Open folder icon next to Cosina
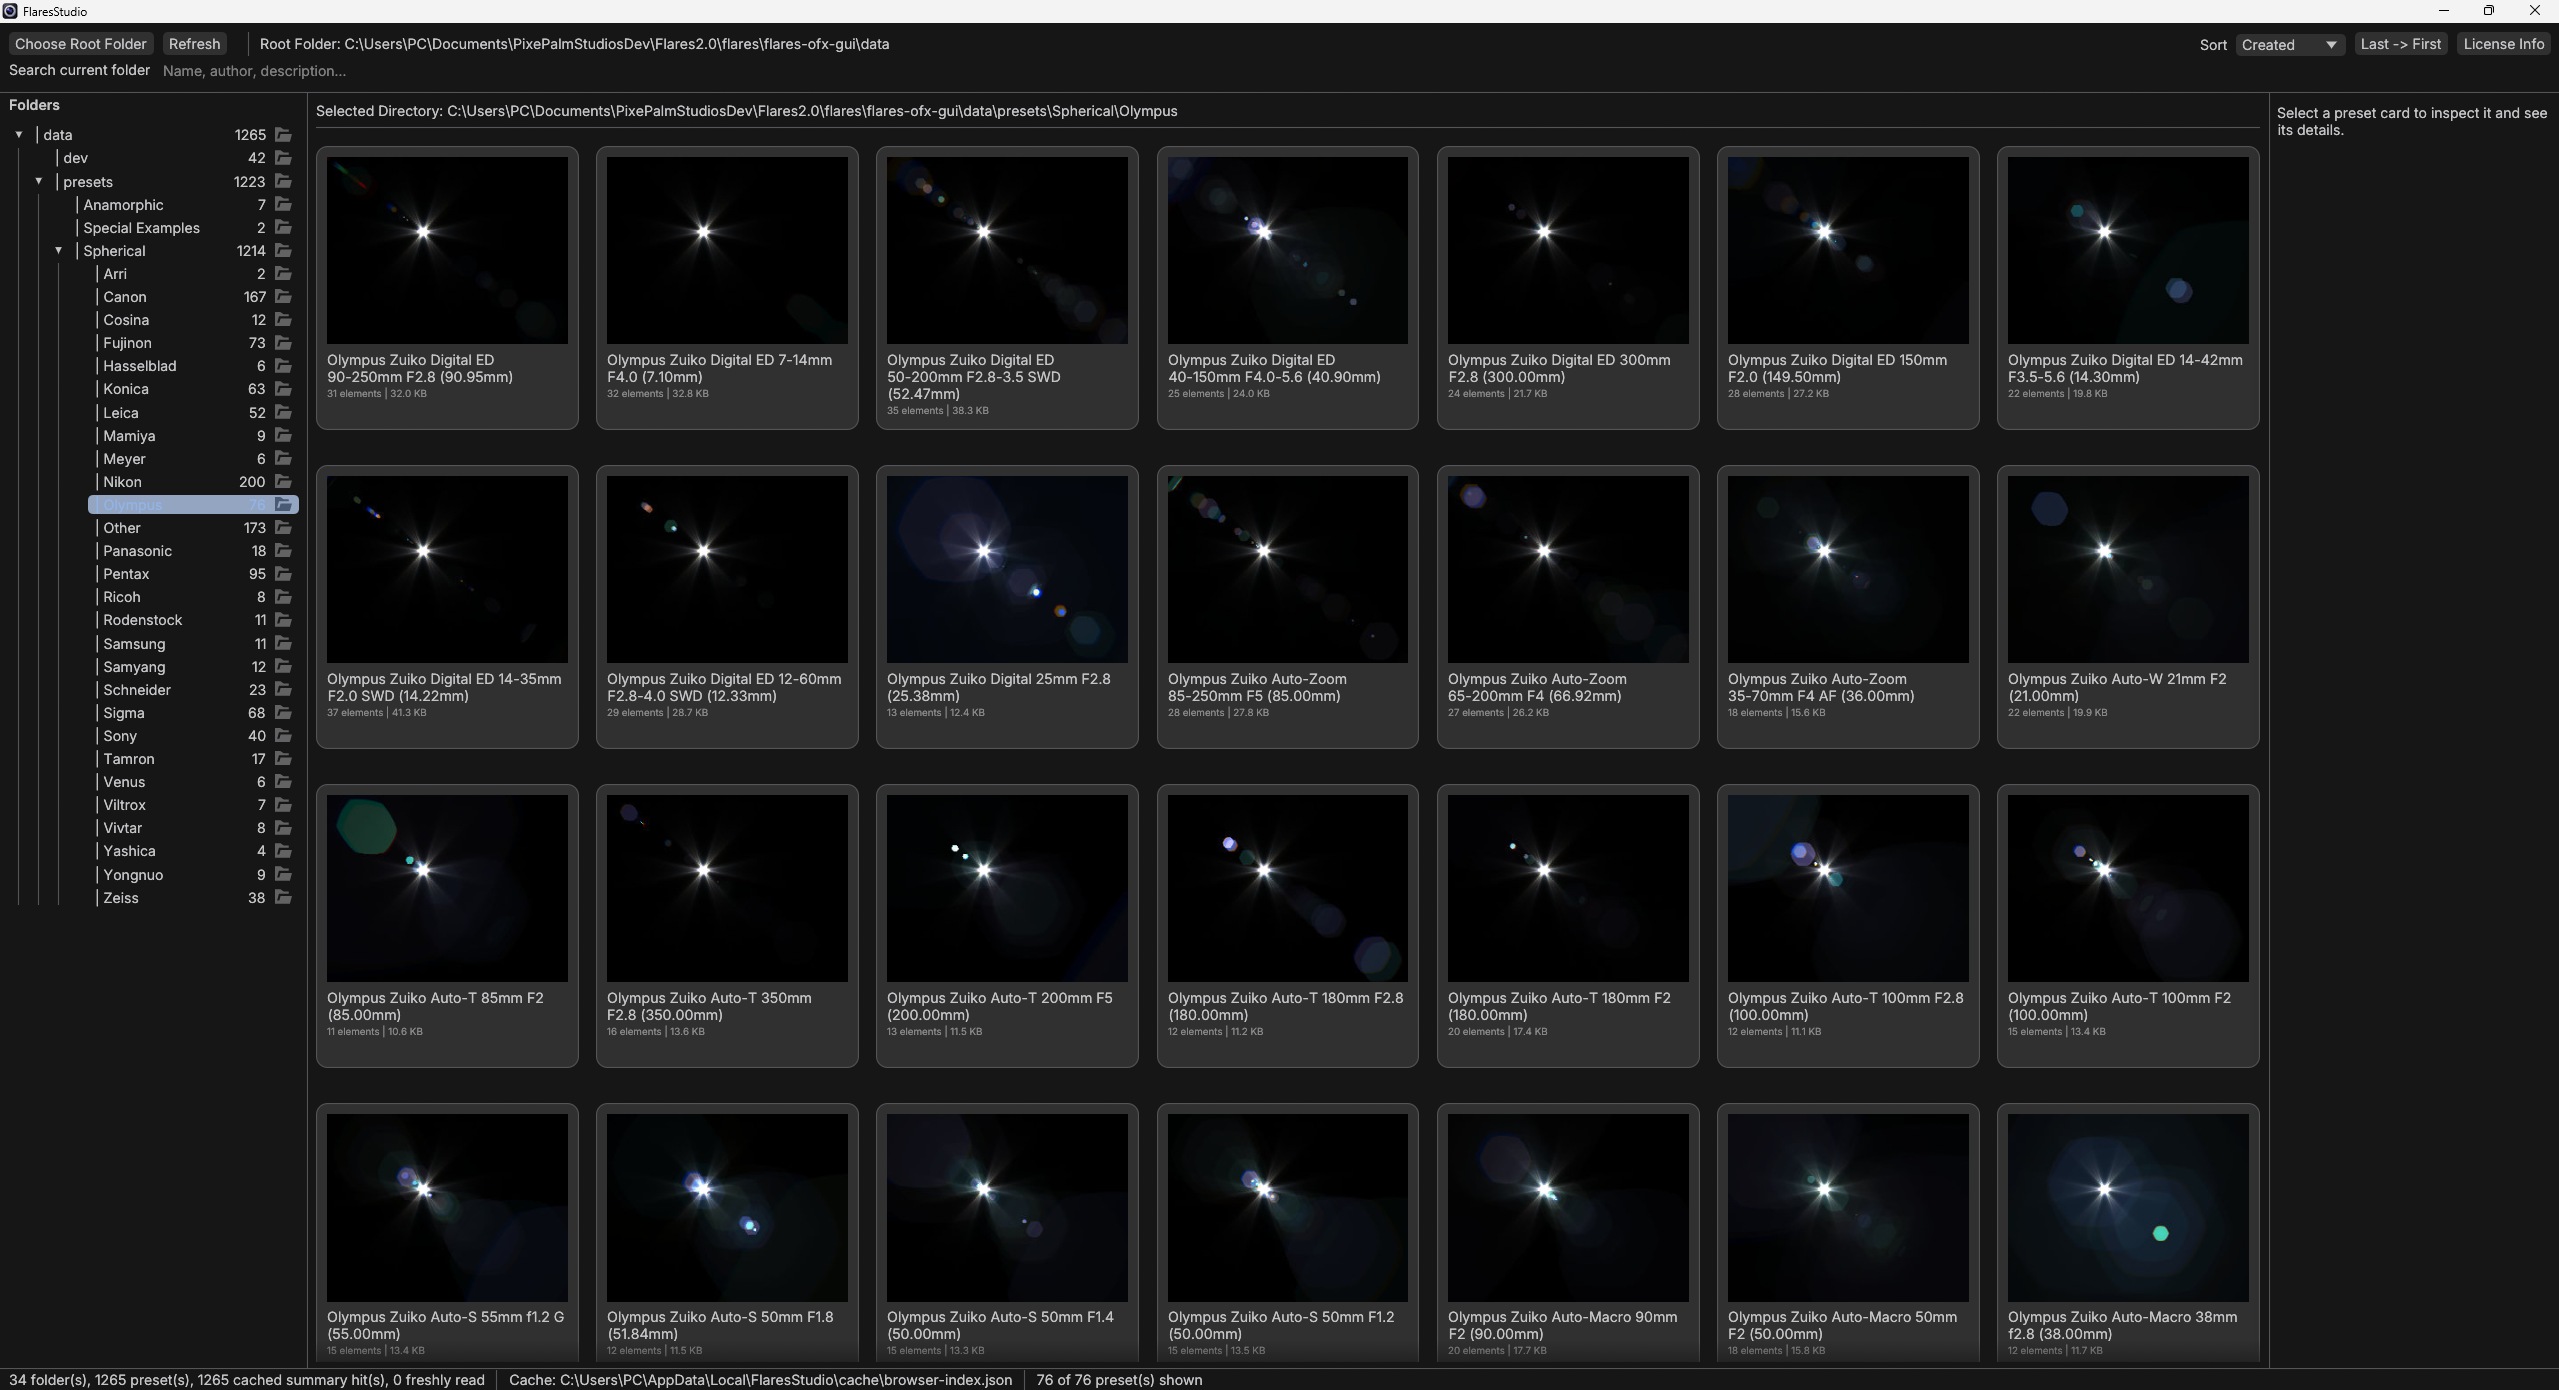Image resolution: width=2559 pixels, height=1390 pixels. (x=283, y=320)
